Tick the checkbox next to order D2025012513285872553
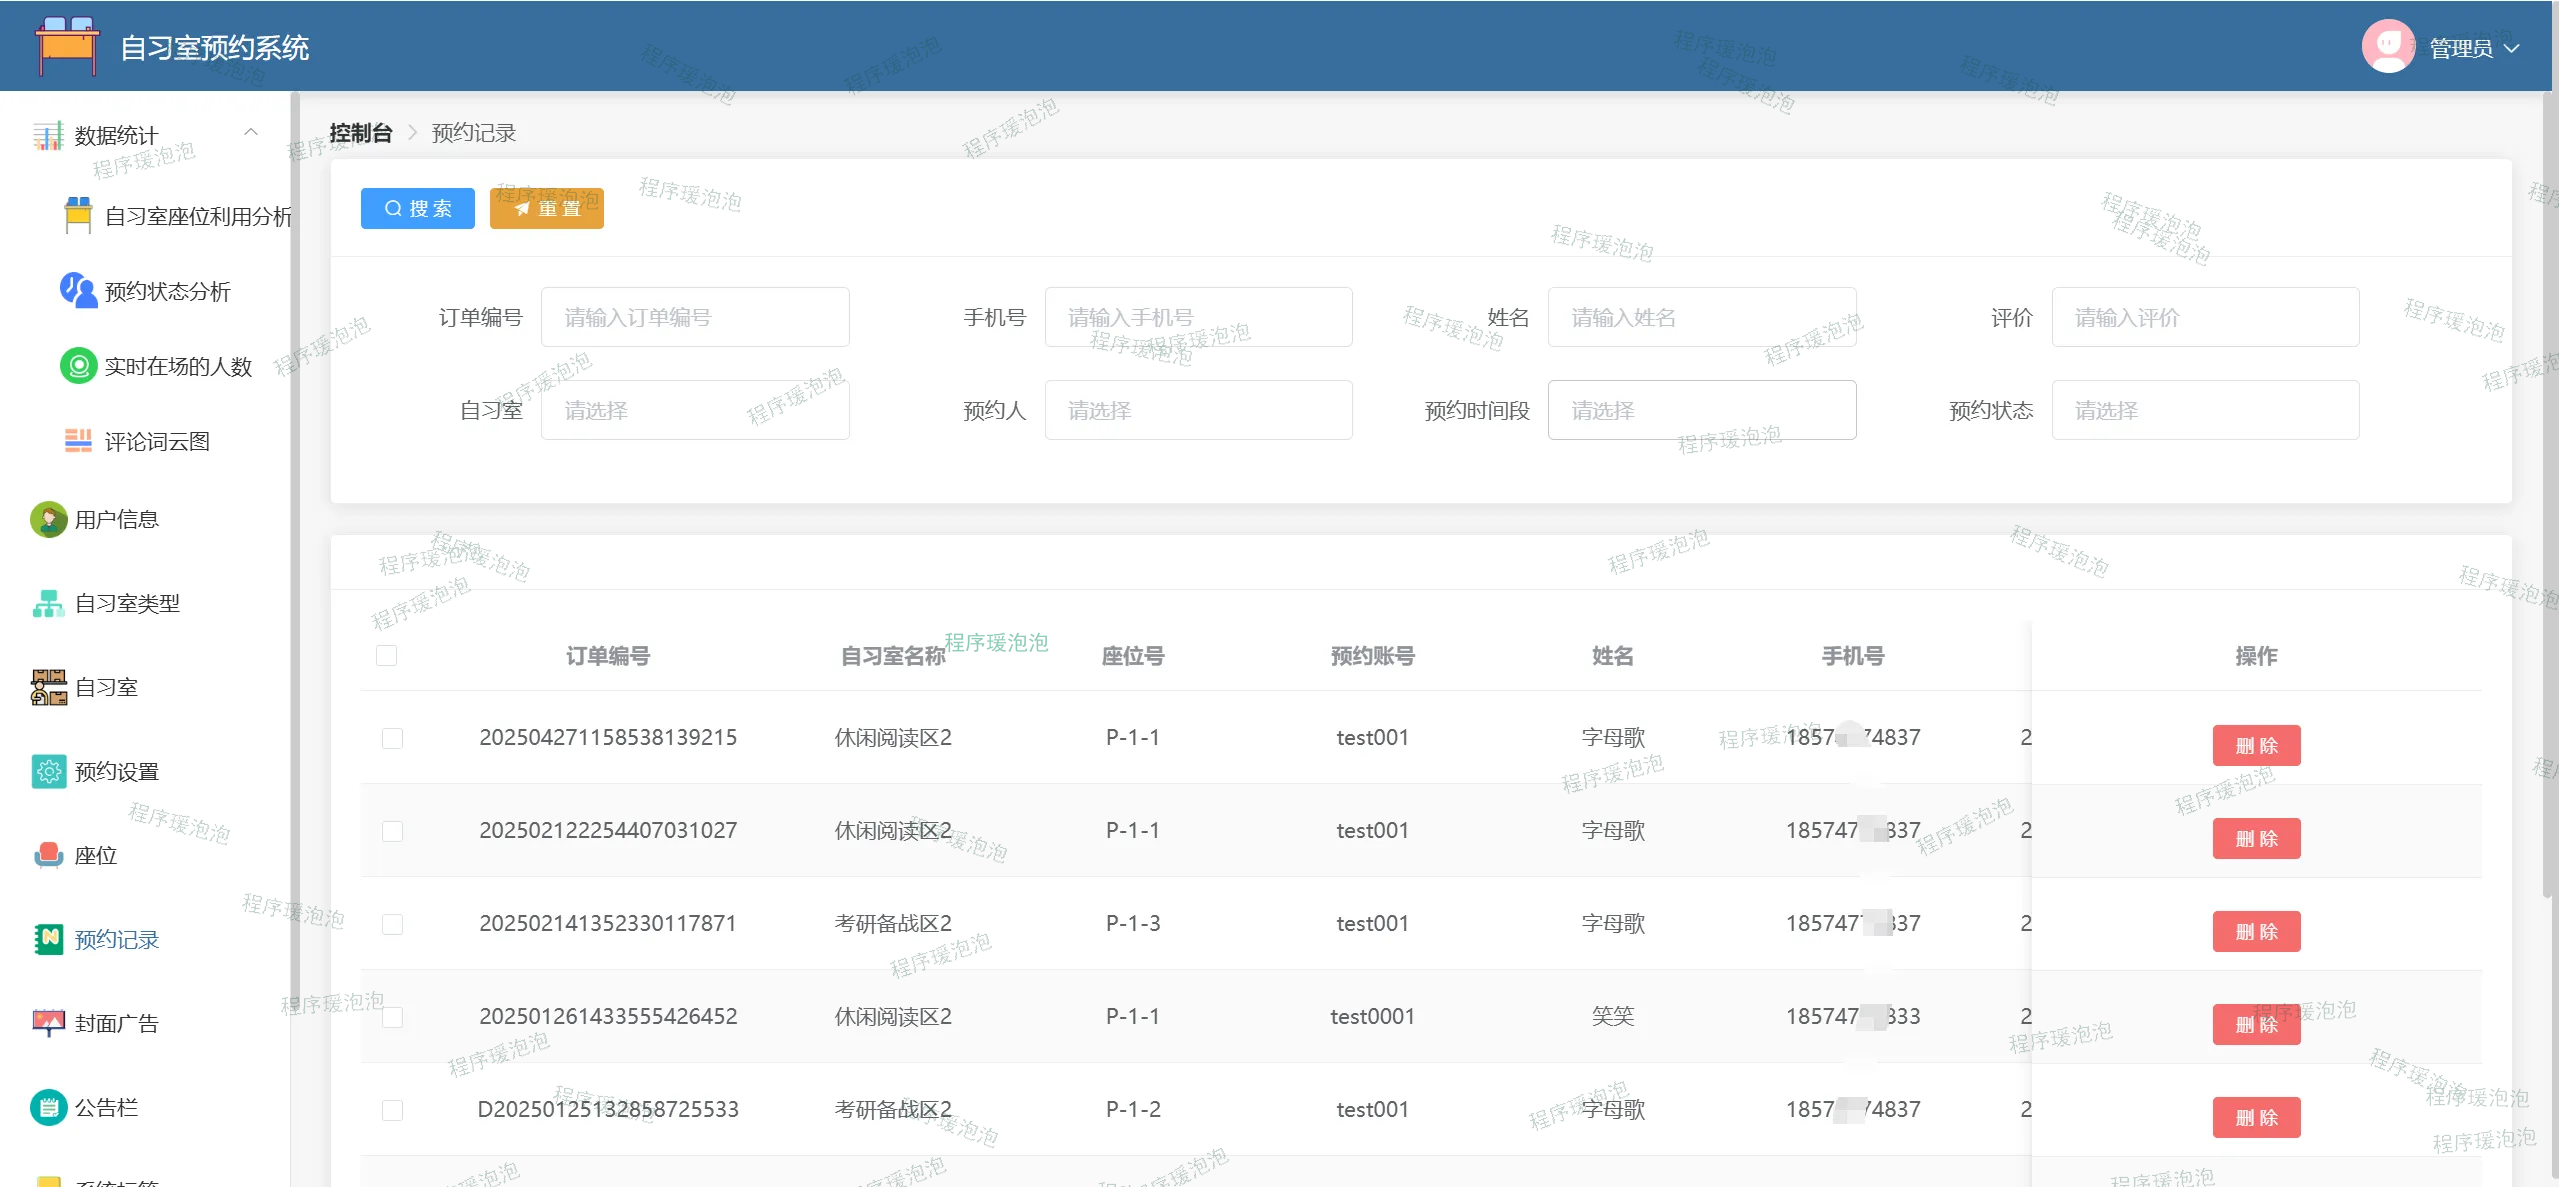This screenshot has width=2559, height=1187. tap(391, 1109)
